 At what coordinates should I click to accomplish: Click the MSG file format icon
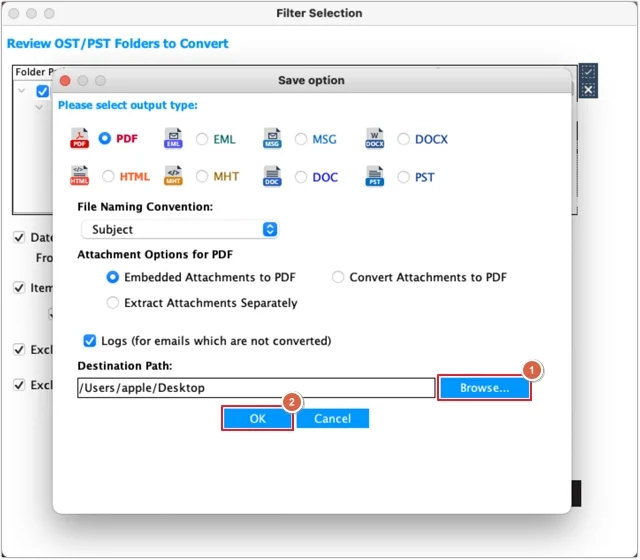pos(272,138)
